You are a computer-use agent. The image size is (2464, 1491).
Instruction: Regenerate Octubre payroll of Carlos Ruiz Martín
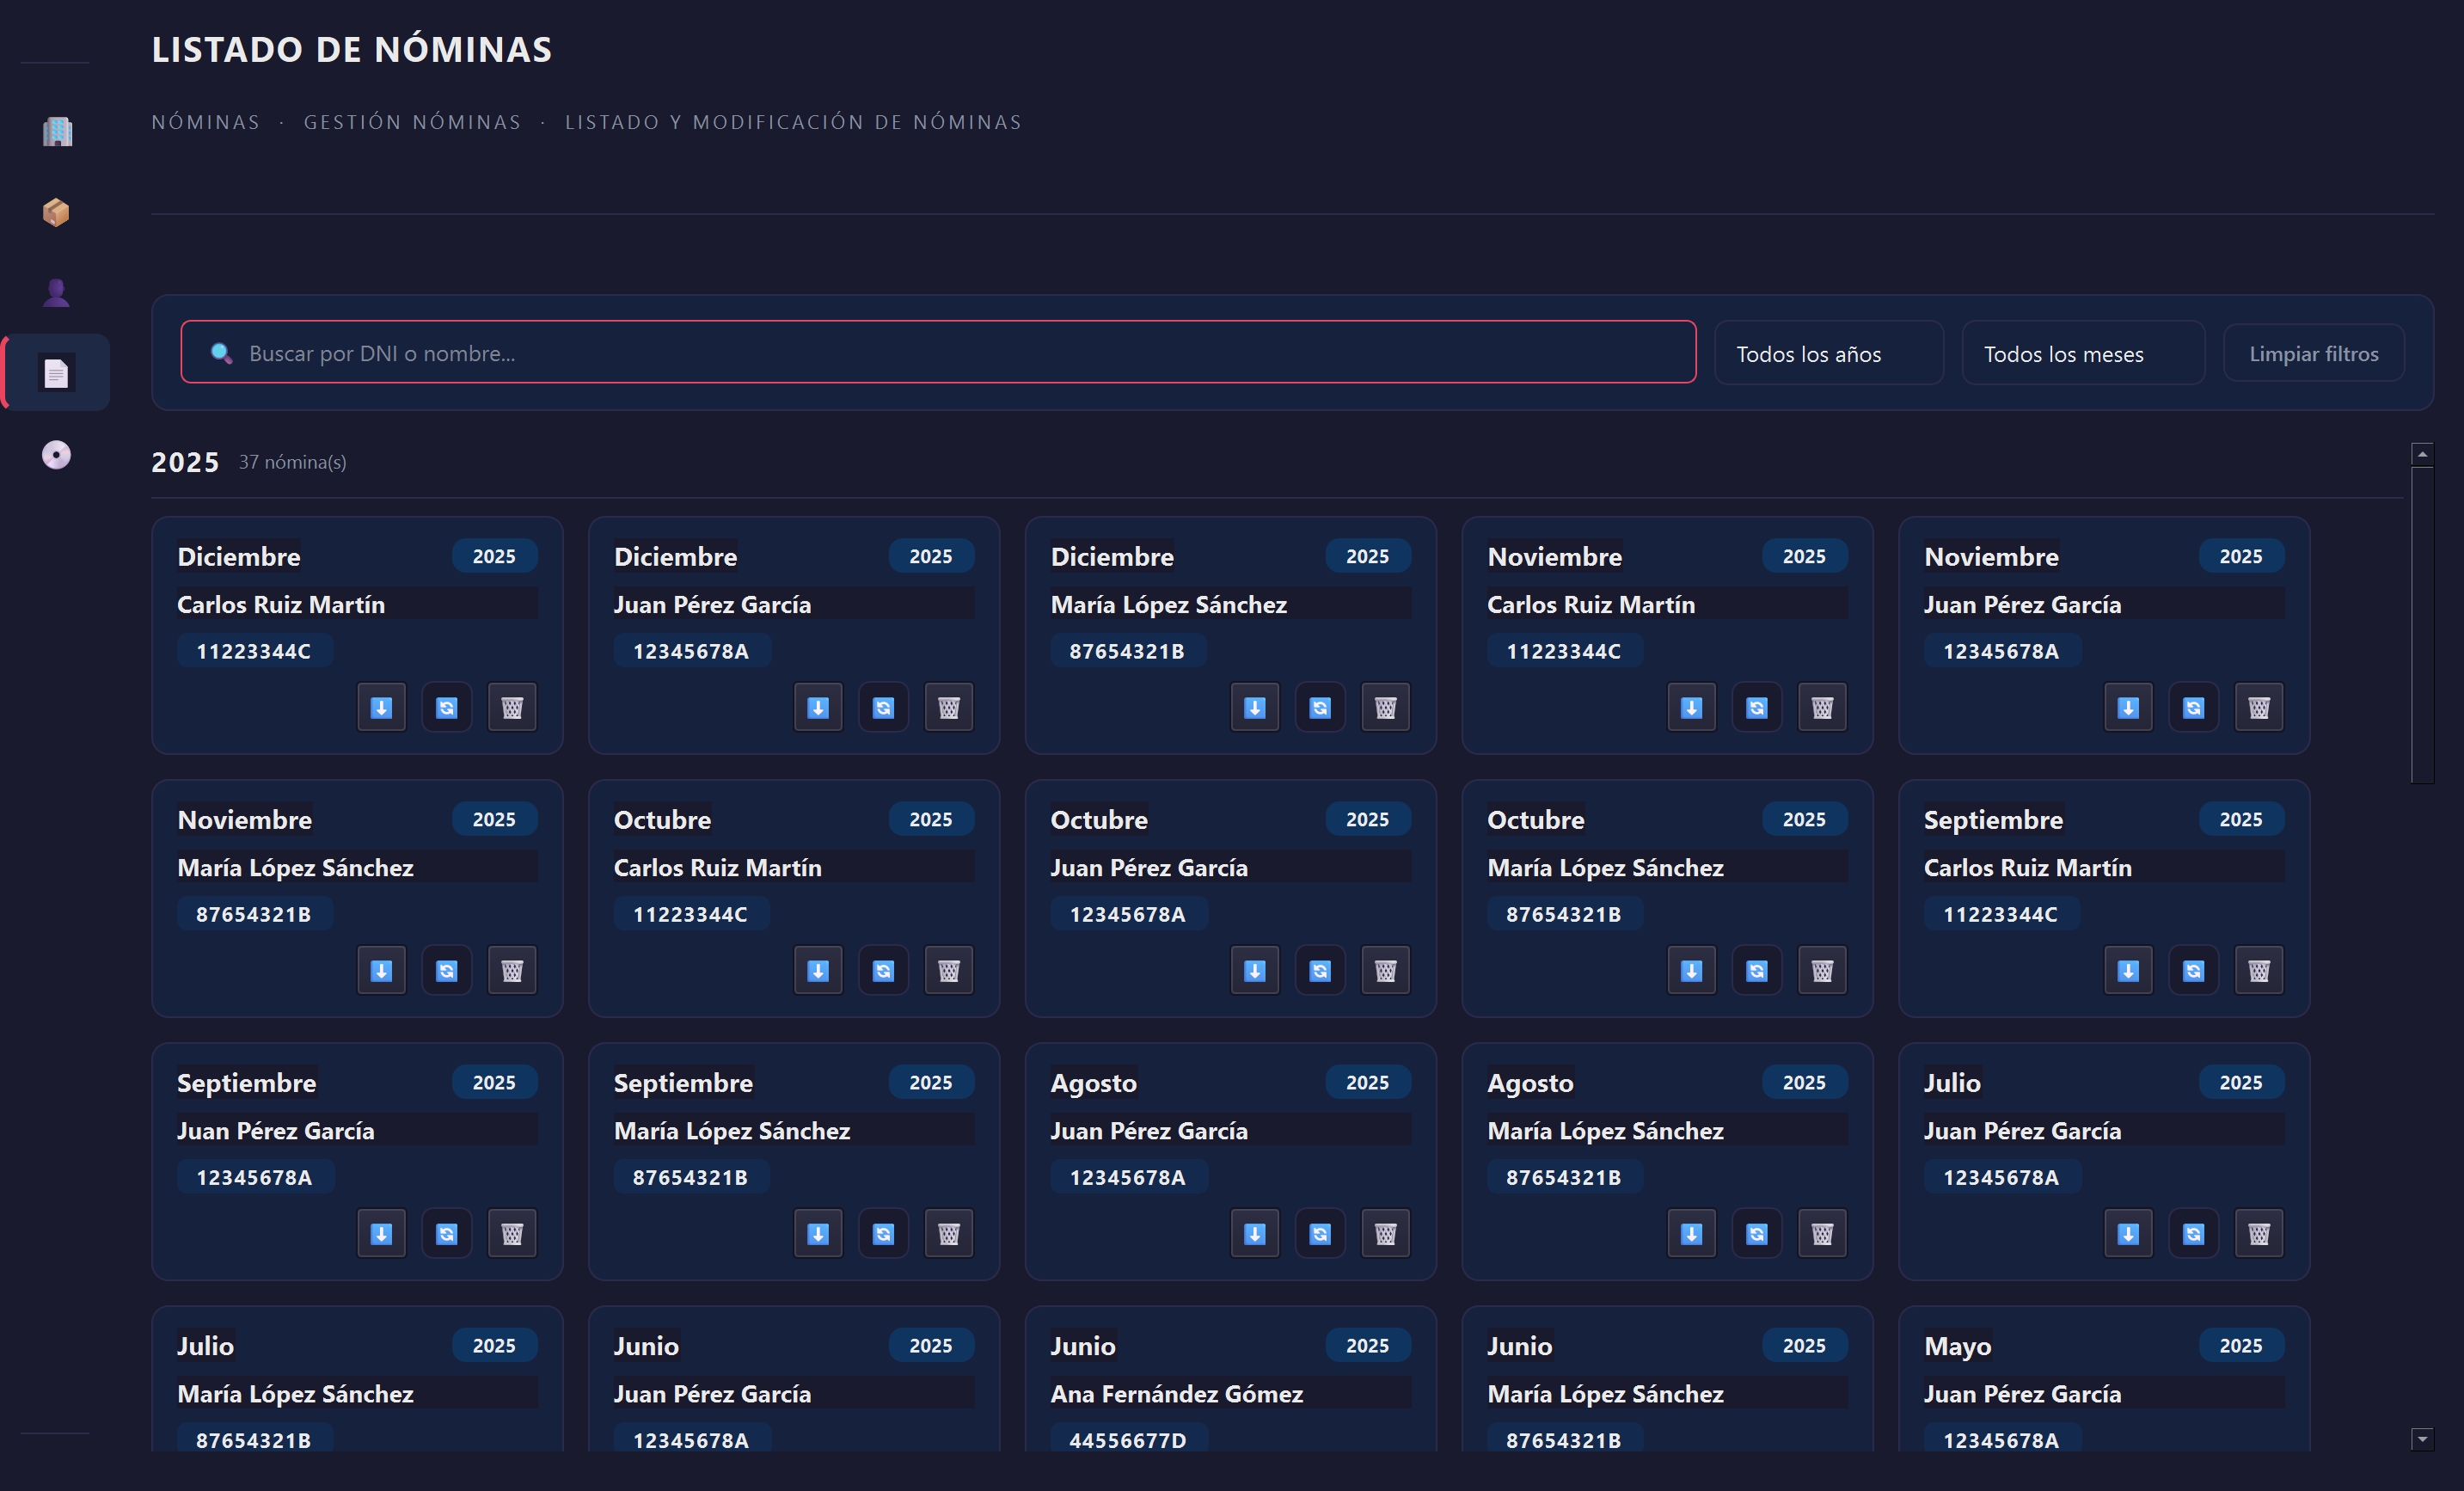[884, 971]
